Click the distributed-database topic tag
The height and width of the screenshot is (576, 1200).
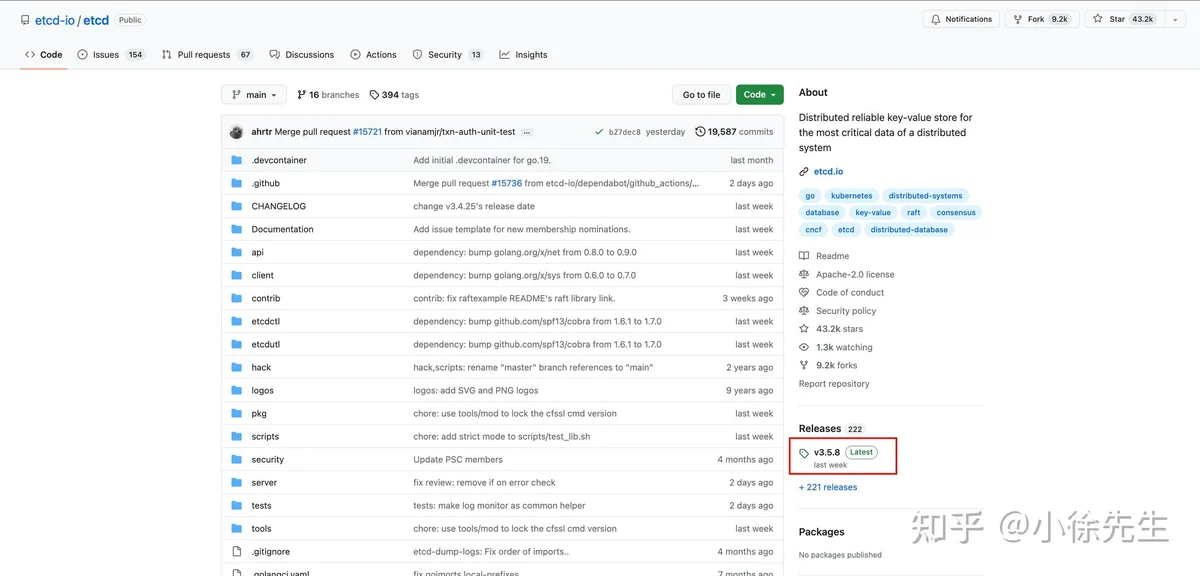tap(908, 229)
